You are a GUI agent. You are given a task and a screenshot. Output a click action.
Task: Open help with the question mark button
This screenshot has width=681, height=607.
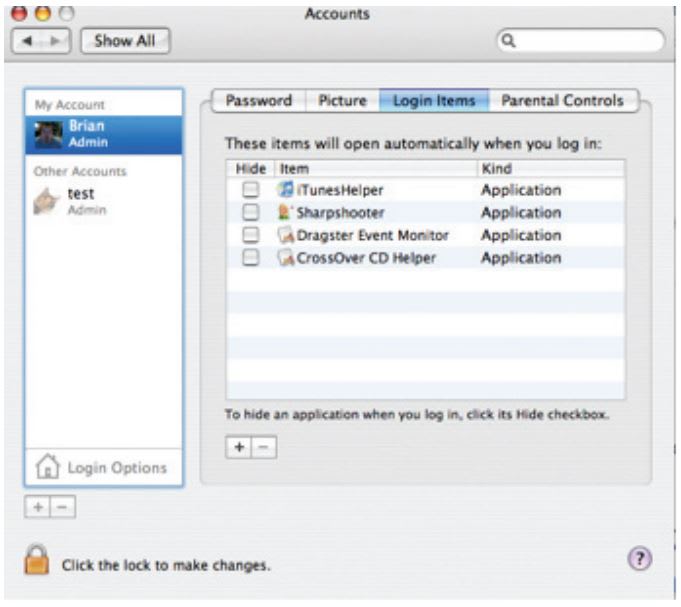[639, 558]
